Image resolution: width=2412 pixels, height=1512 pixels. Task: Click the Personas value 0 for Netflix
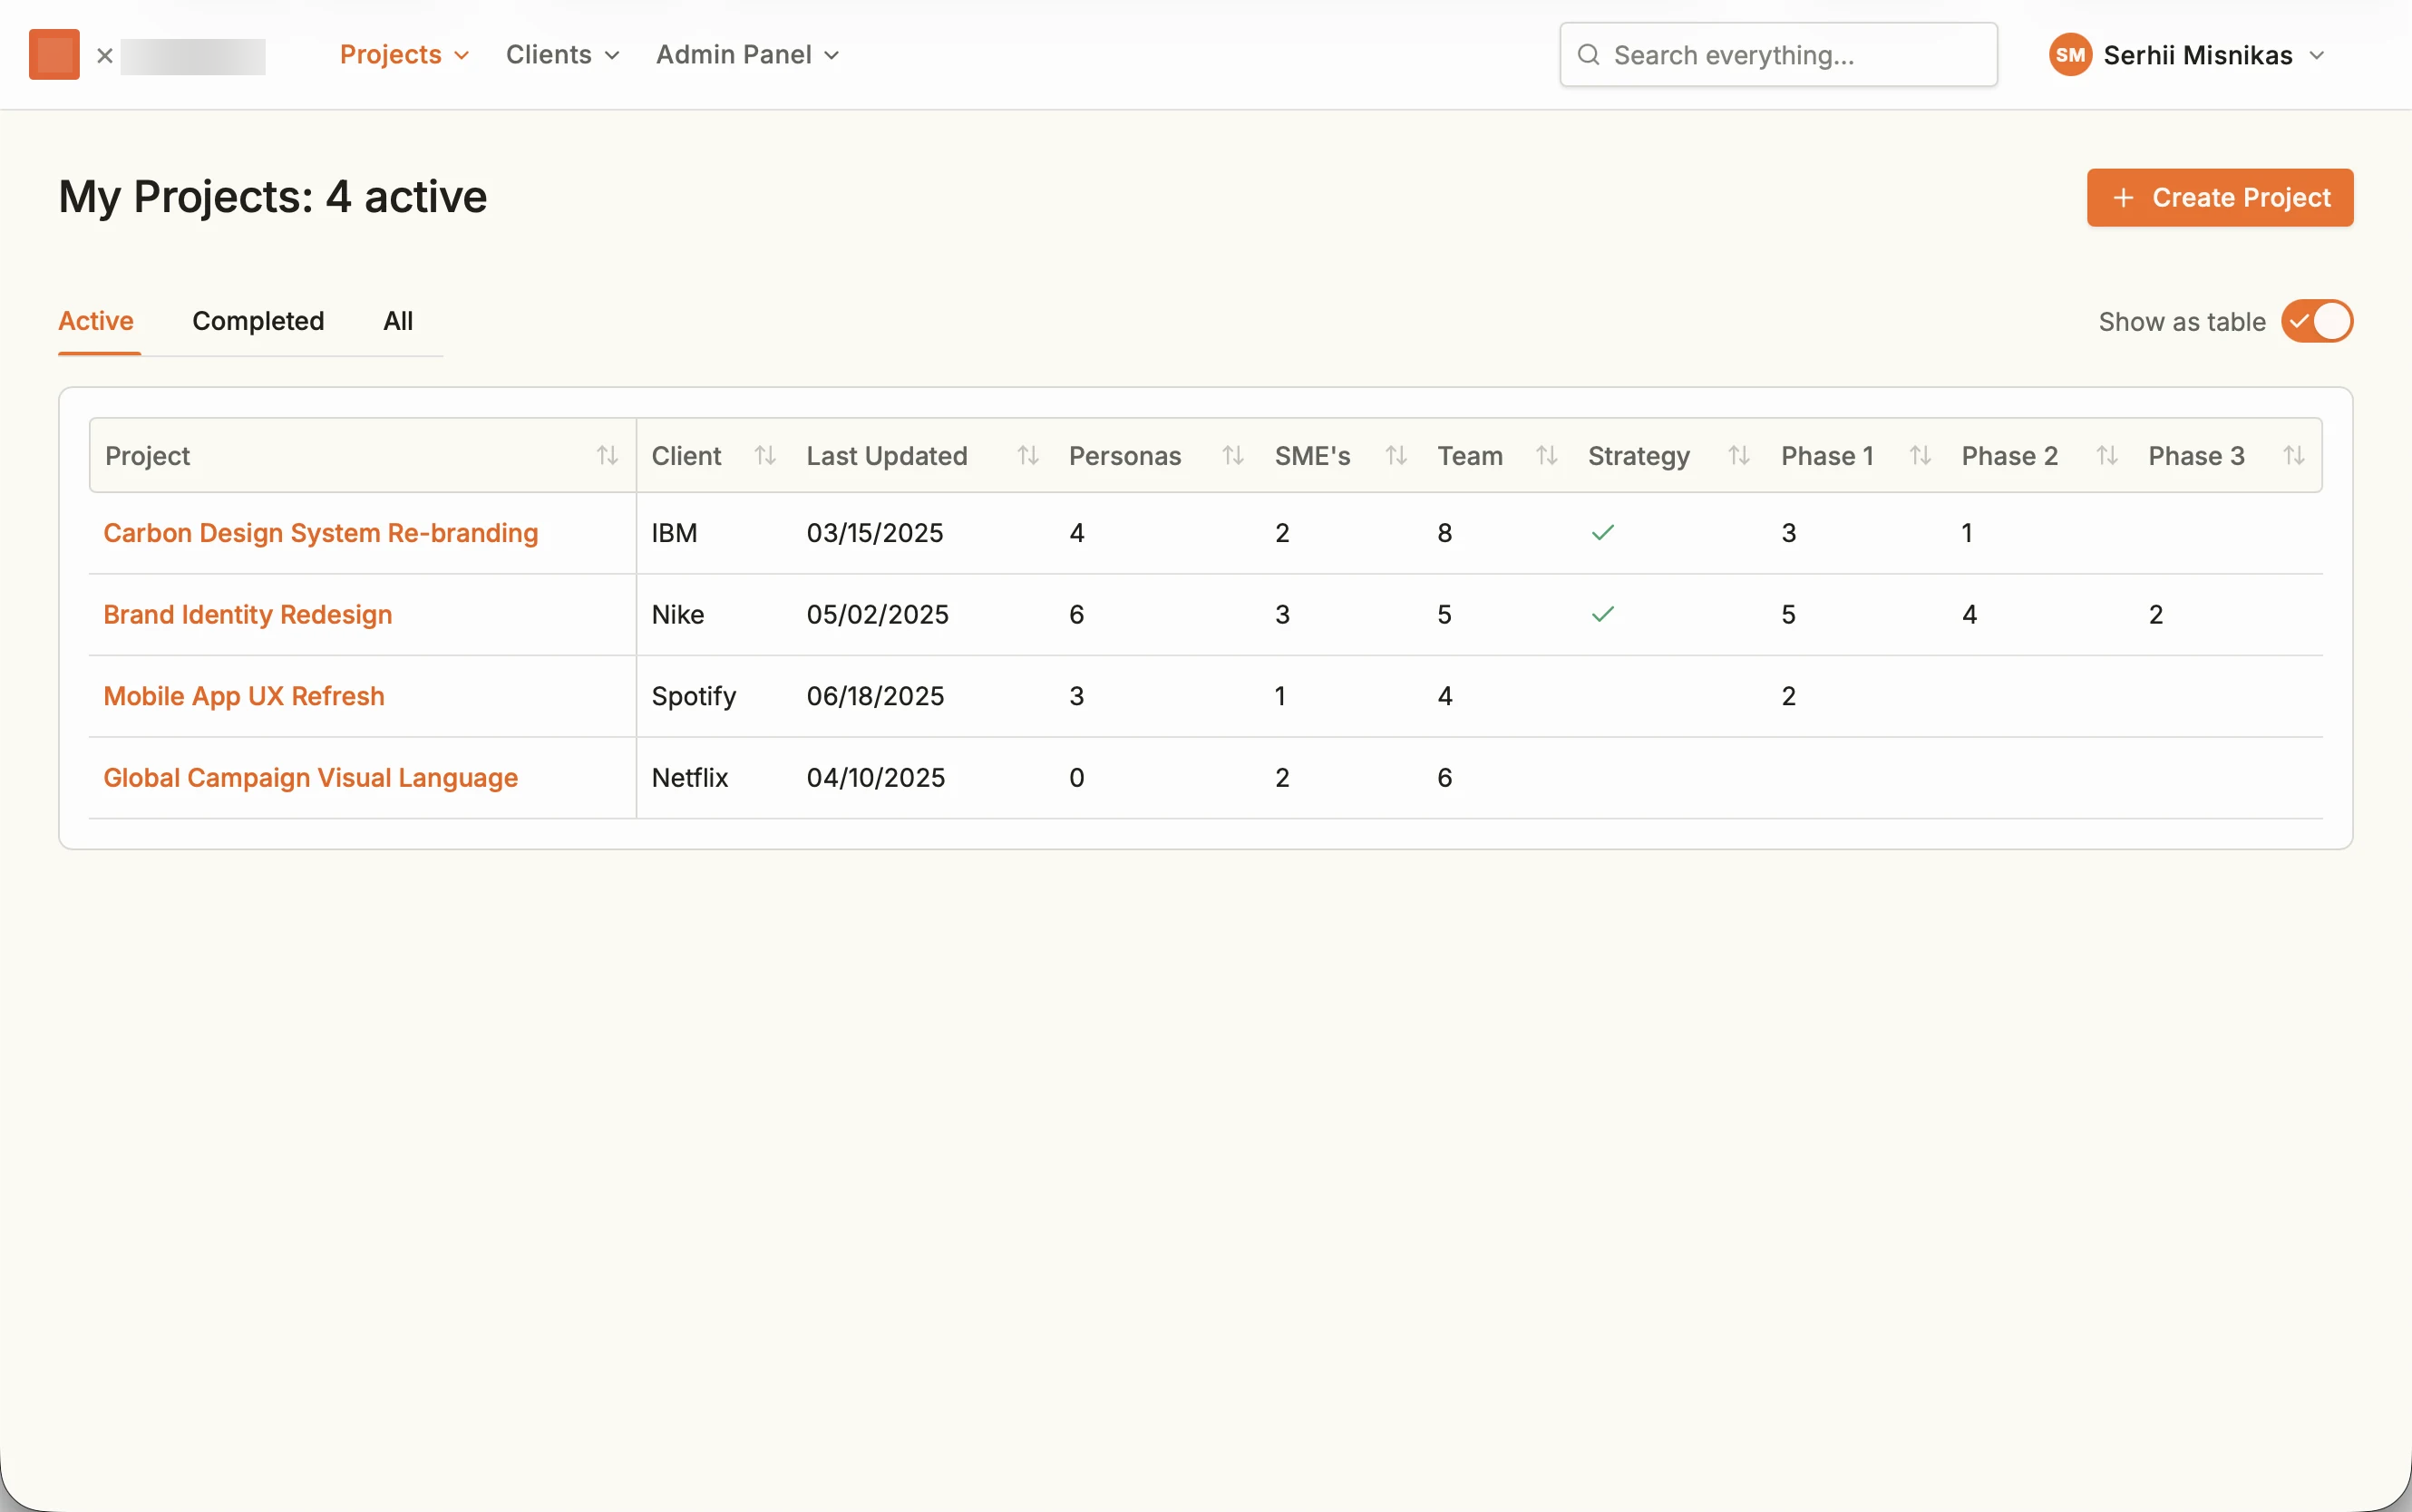[x=1076, y=778]
